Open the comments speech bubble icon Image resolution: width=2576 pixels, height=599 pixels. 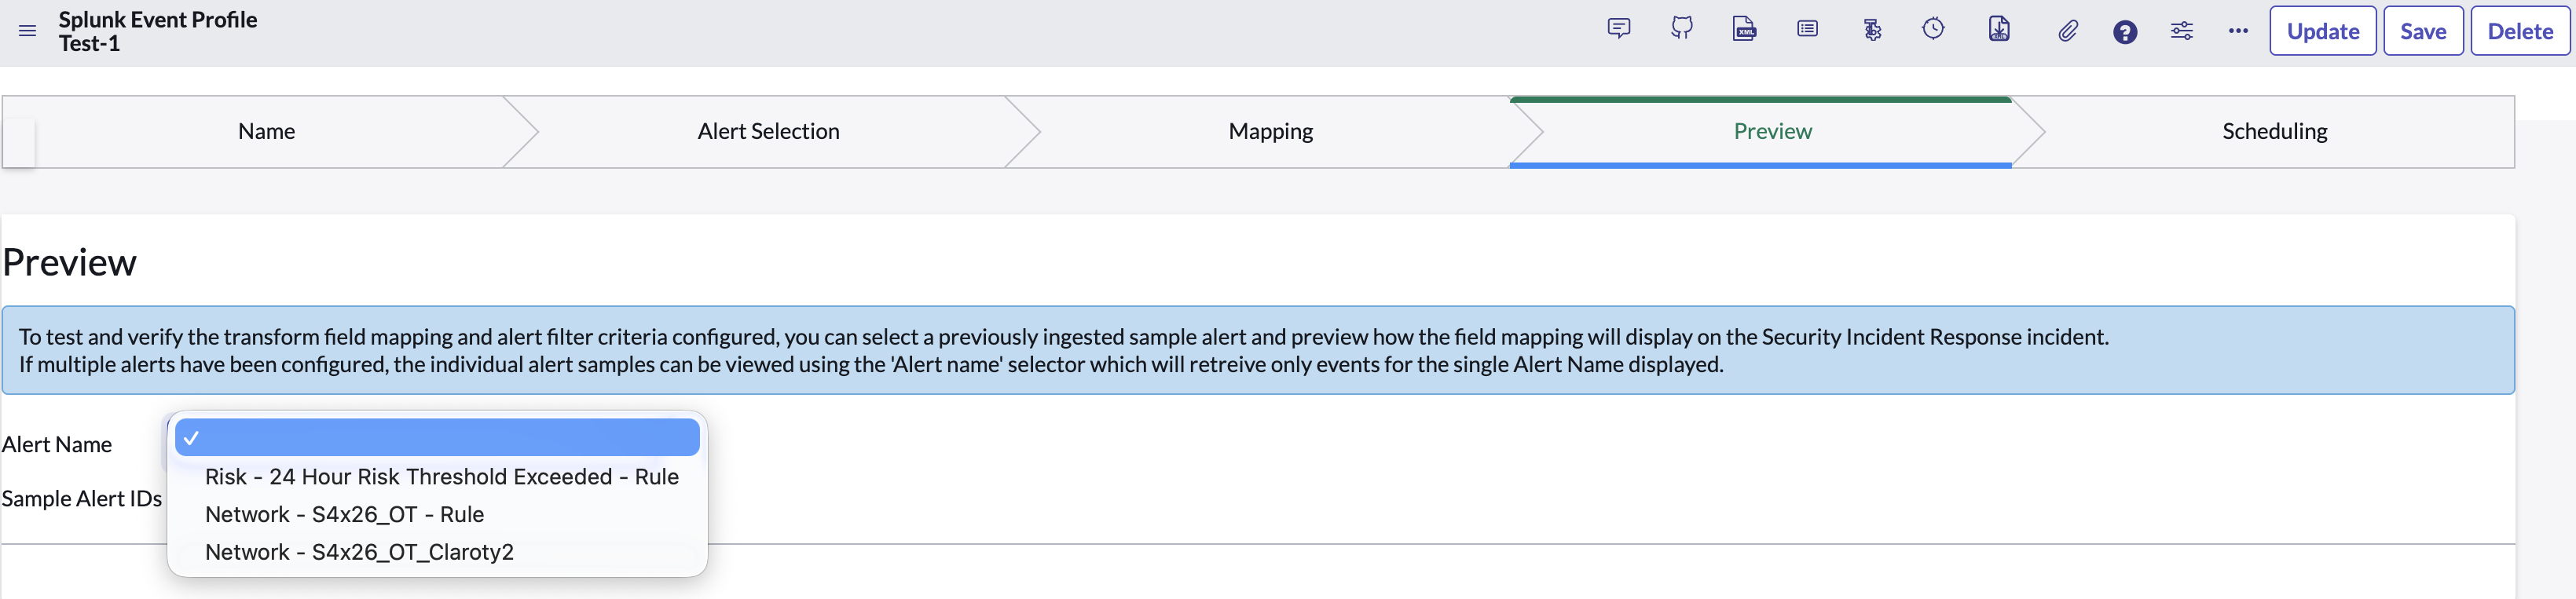click(1619, 29)
